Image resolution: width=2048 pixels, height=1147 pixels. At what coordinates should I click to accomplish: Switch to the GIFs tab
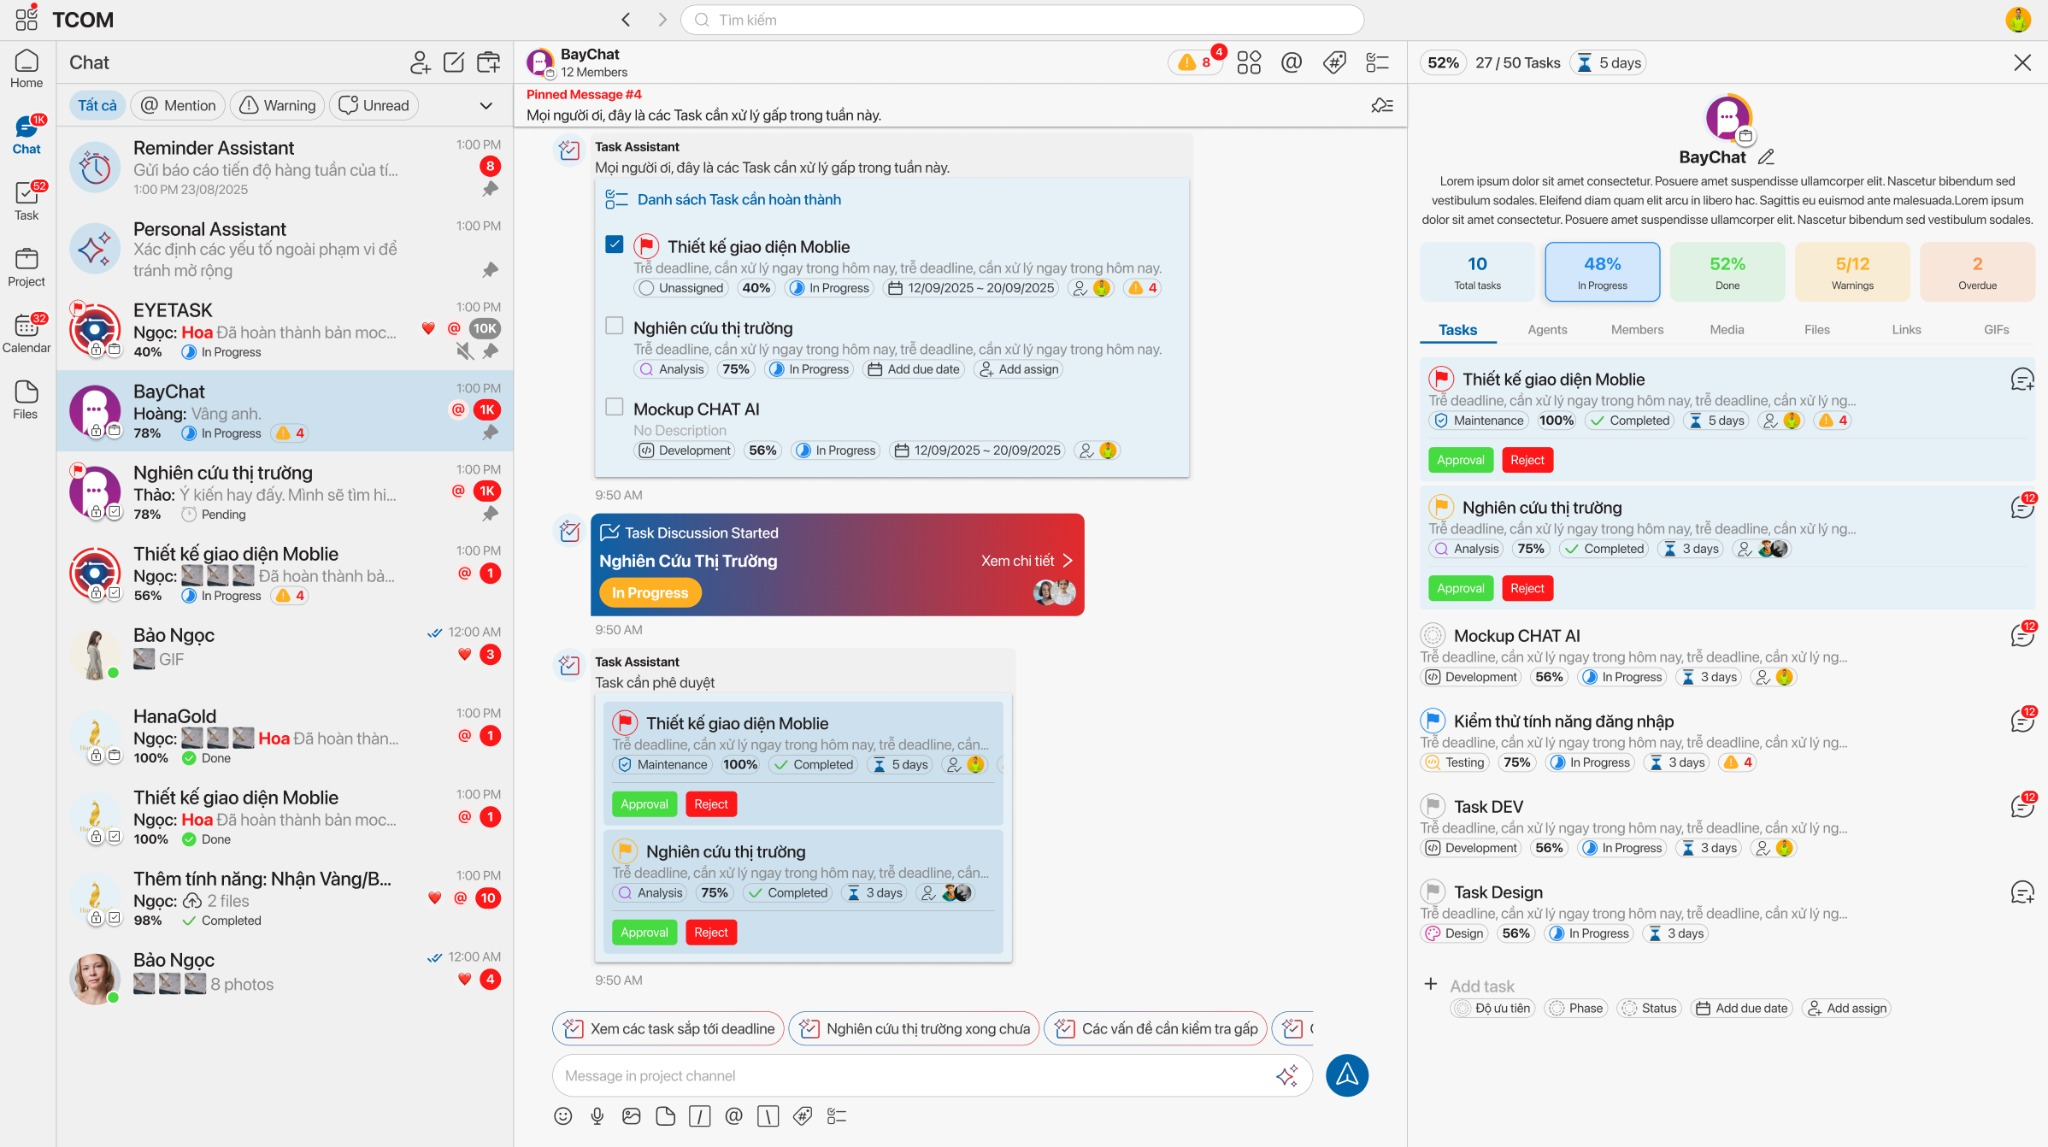click(1996, 330)
